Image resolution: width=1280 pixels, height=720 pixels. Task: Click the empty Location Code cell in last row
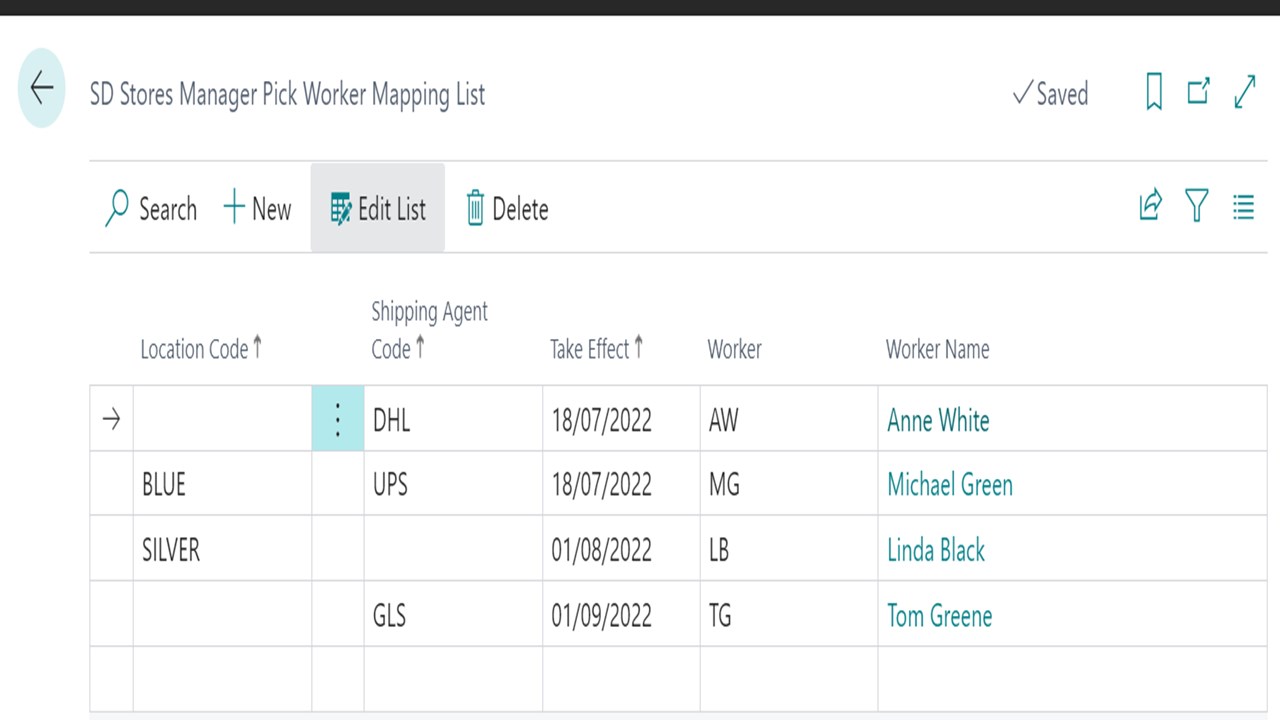(x=221, y=678)
